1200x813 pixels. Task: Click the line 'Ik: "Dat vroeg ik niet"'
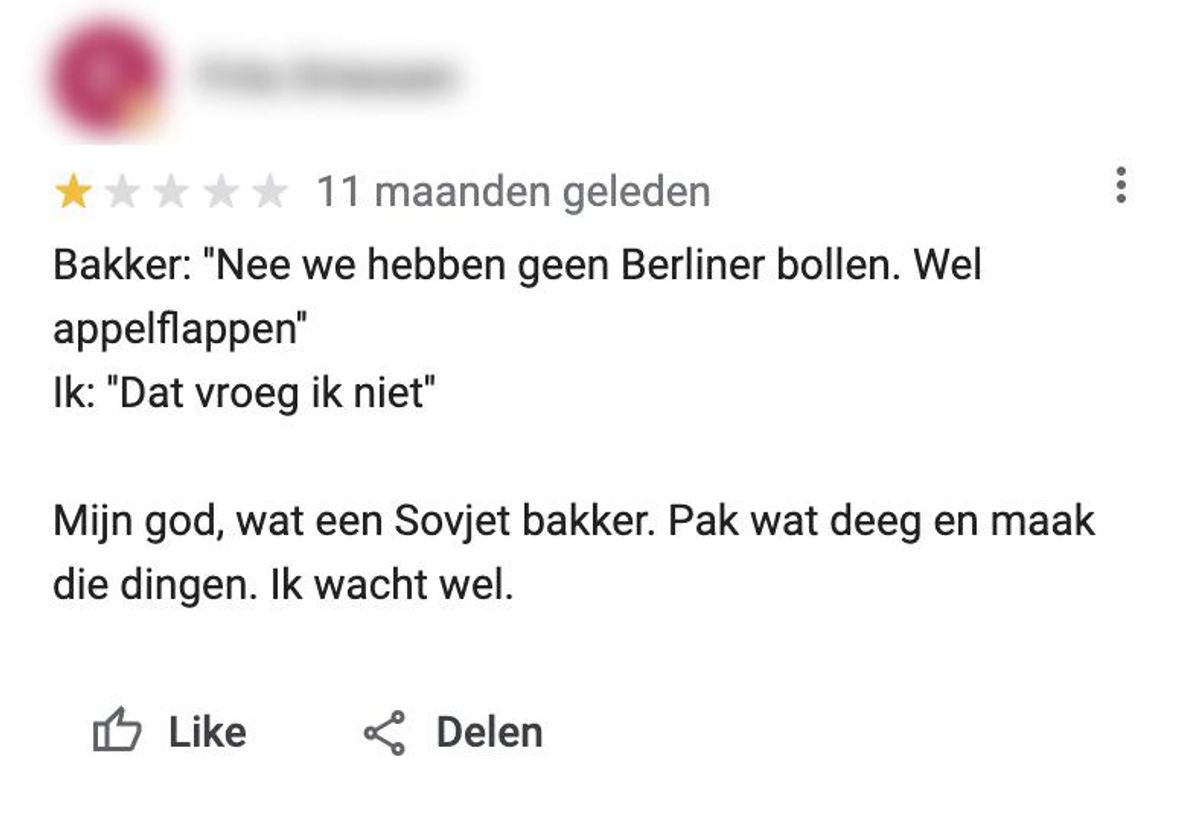246,394
